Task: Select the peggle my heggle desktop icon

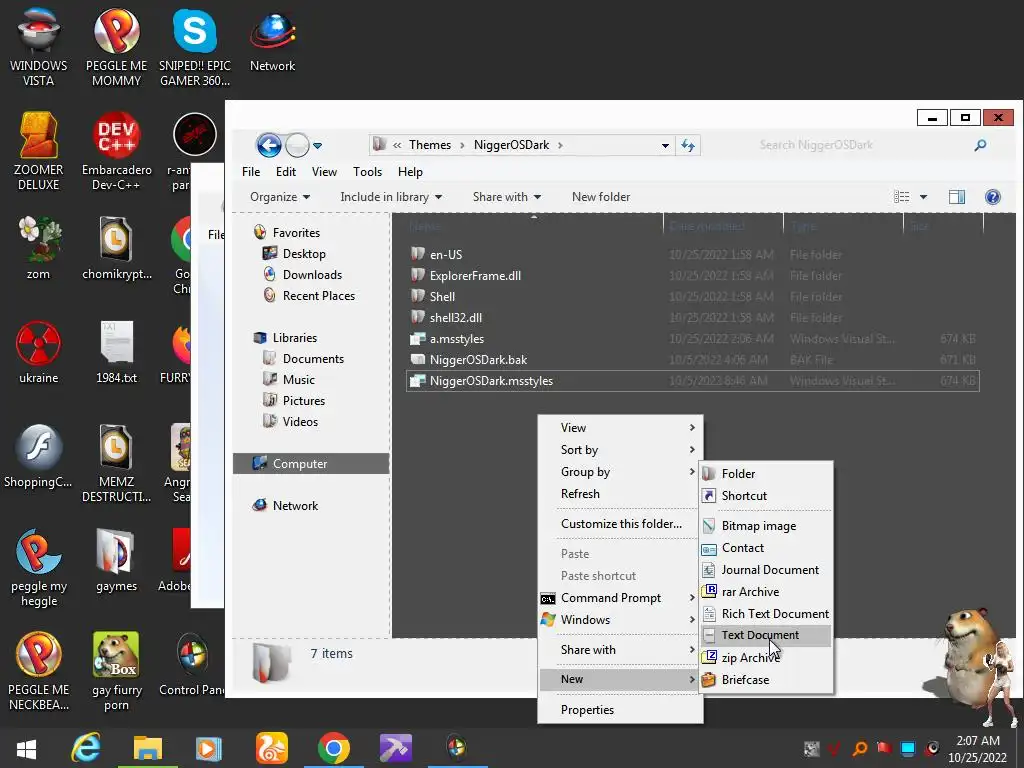Action: pos(39,568)
